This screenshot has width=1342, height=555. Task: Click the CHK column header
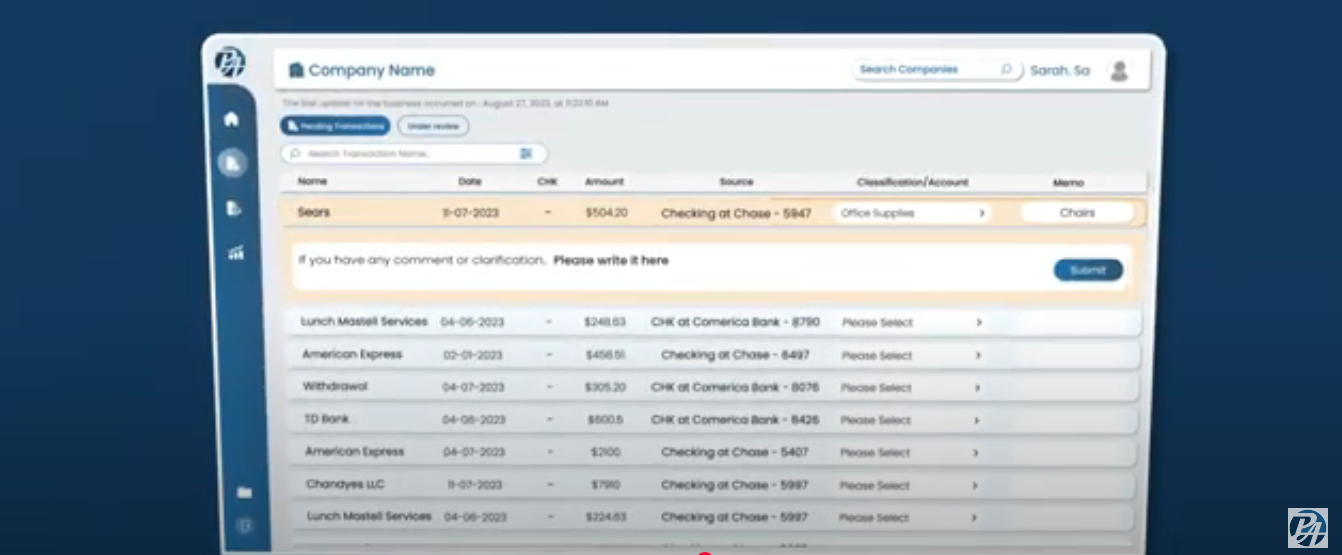click(547, 182)
